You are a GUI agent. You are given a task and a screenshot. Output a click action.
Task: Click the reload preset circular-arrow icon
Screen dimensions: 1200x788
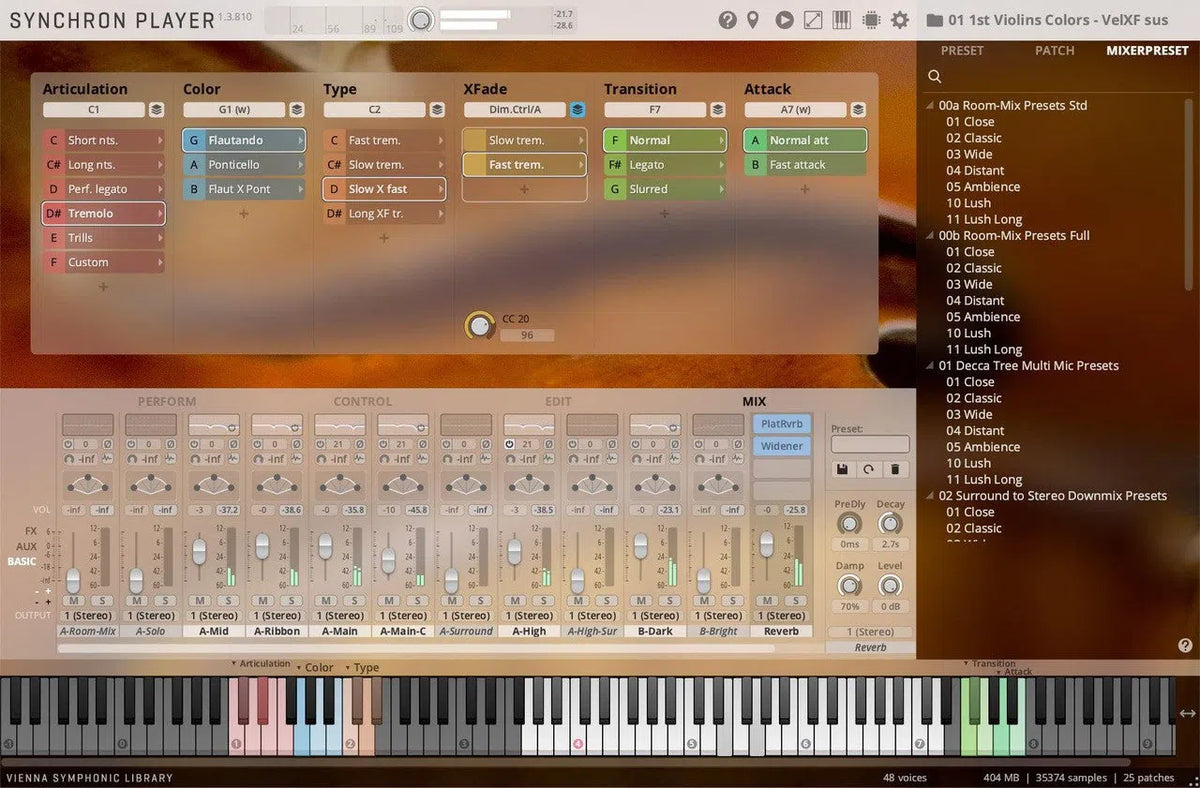tap(868, 469)
